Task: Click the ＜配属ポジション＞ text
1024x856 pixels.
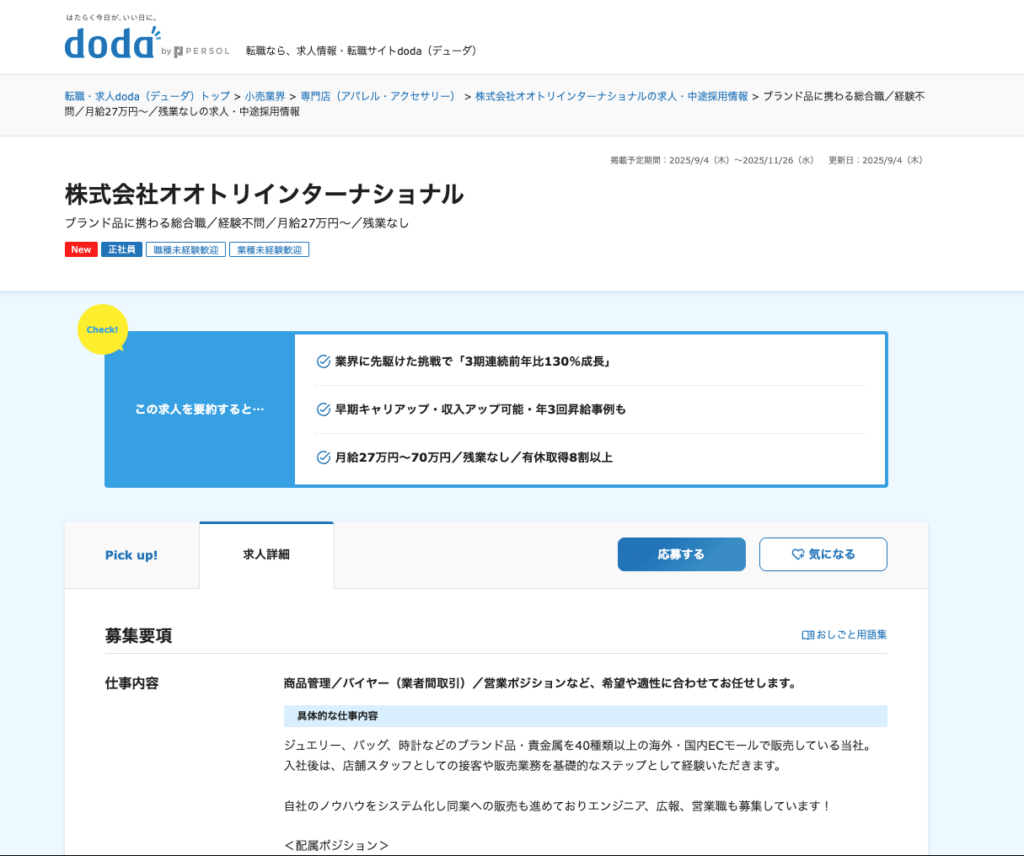Action: [336, 846]
